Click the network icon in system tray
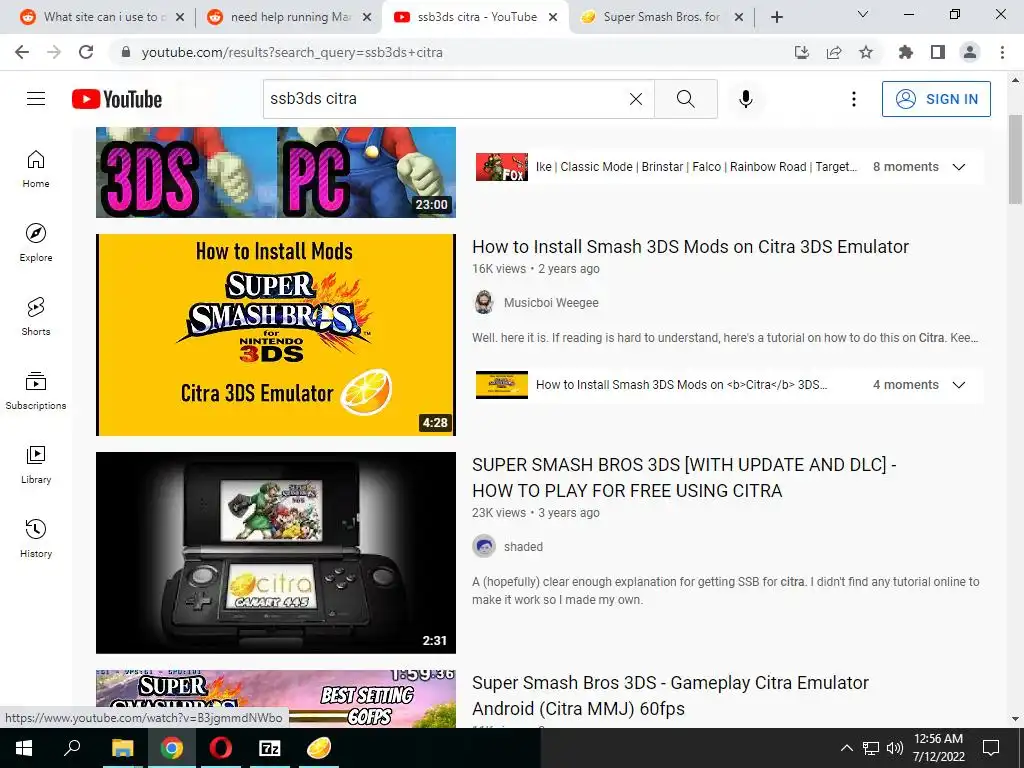Image resolution: width=1024 pixels, height=768 pixels. (871, 748)
